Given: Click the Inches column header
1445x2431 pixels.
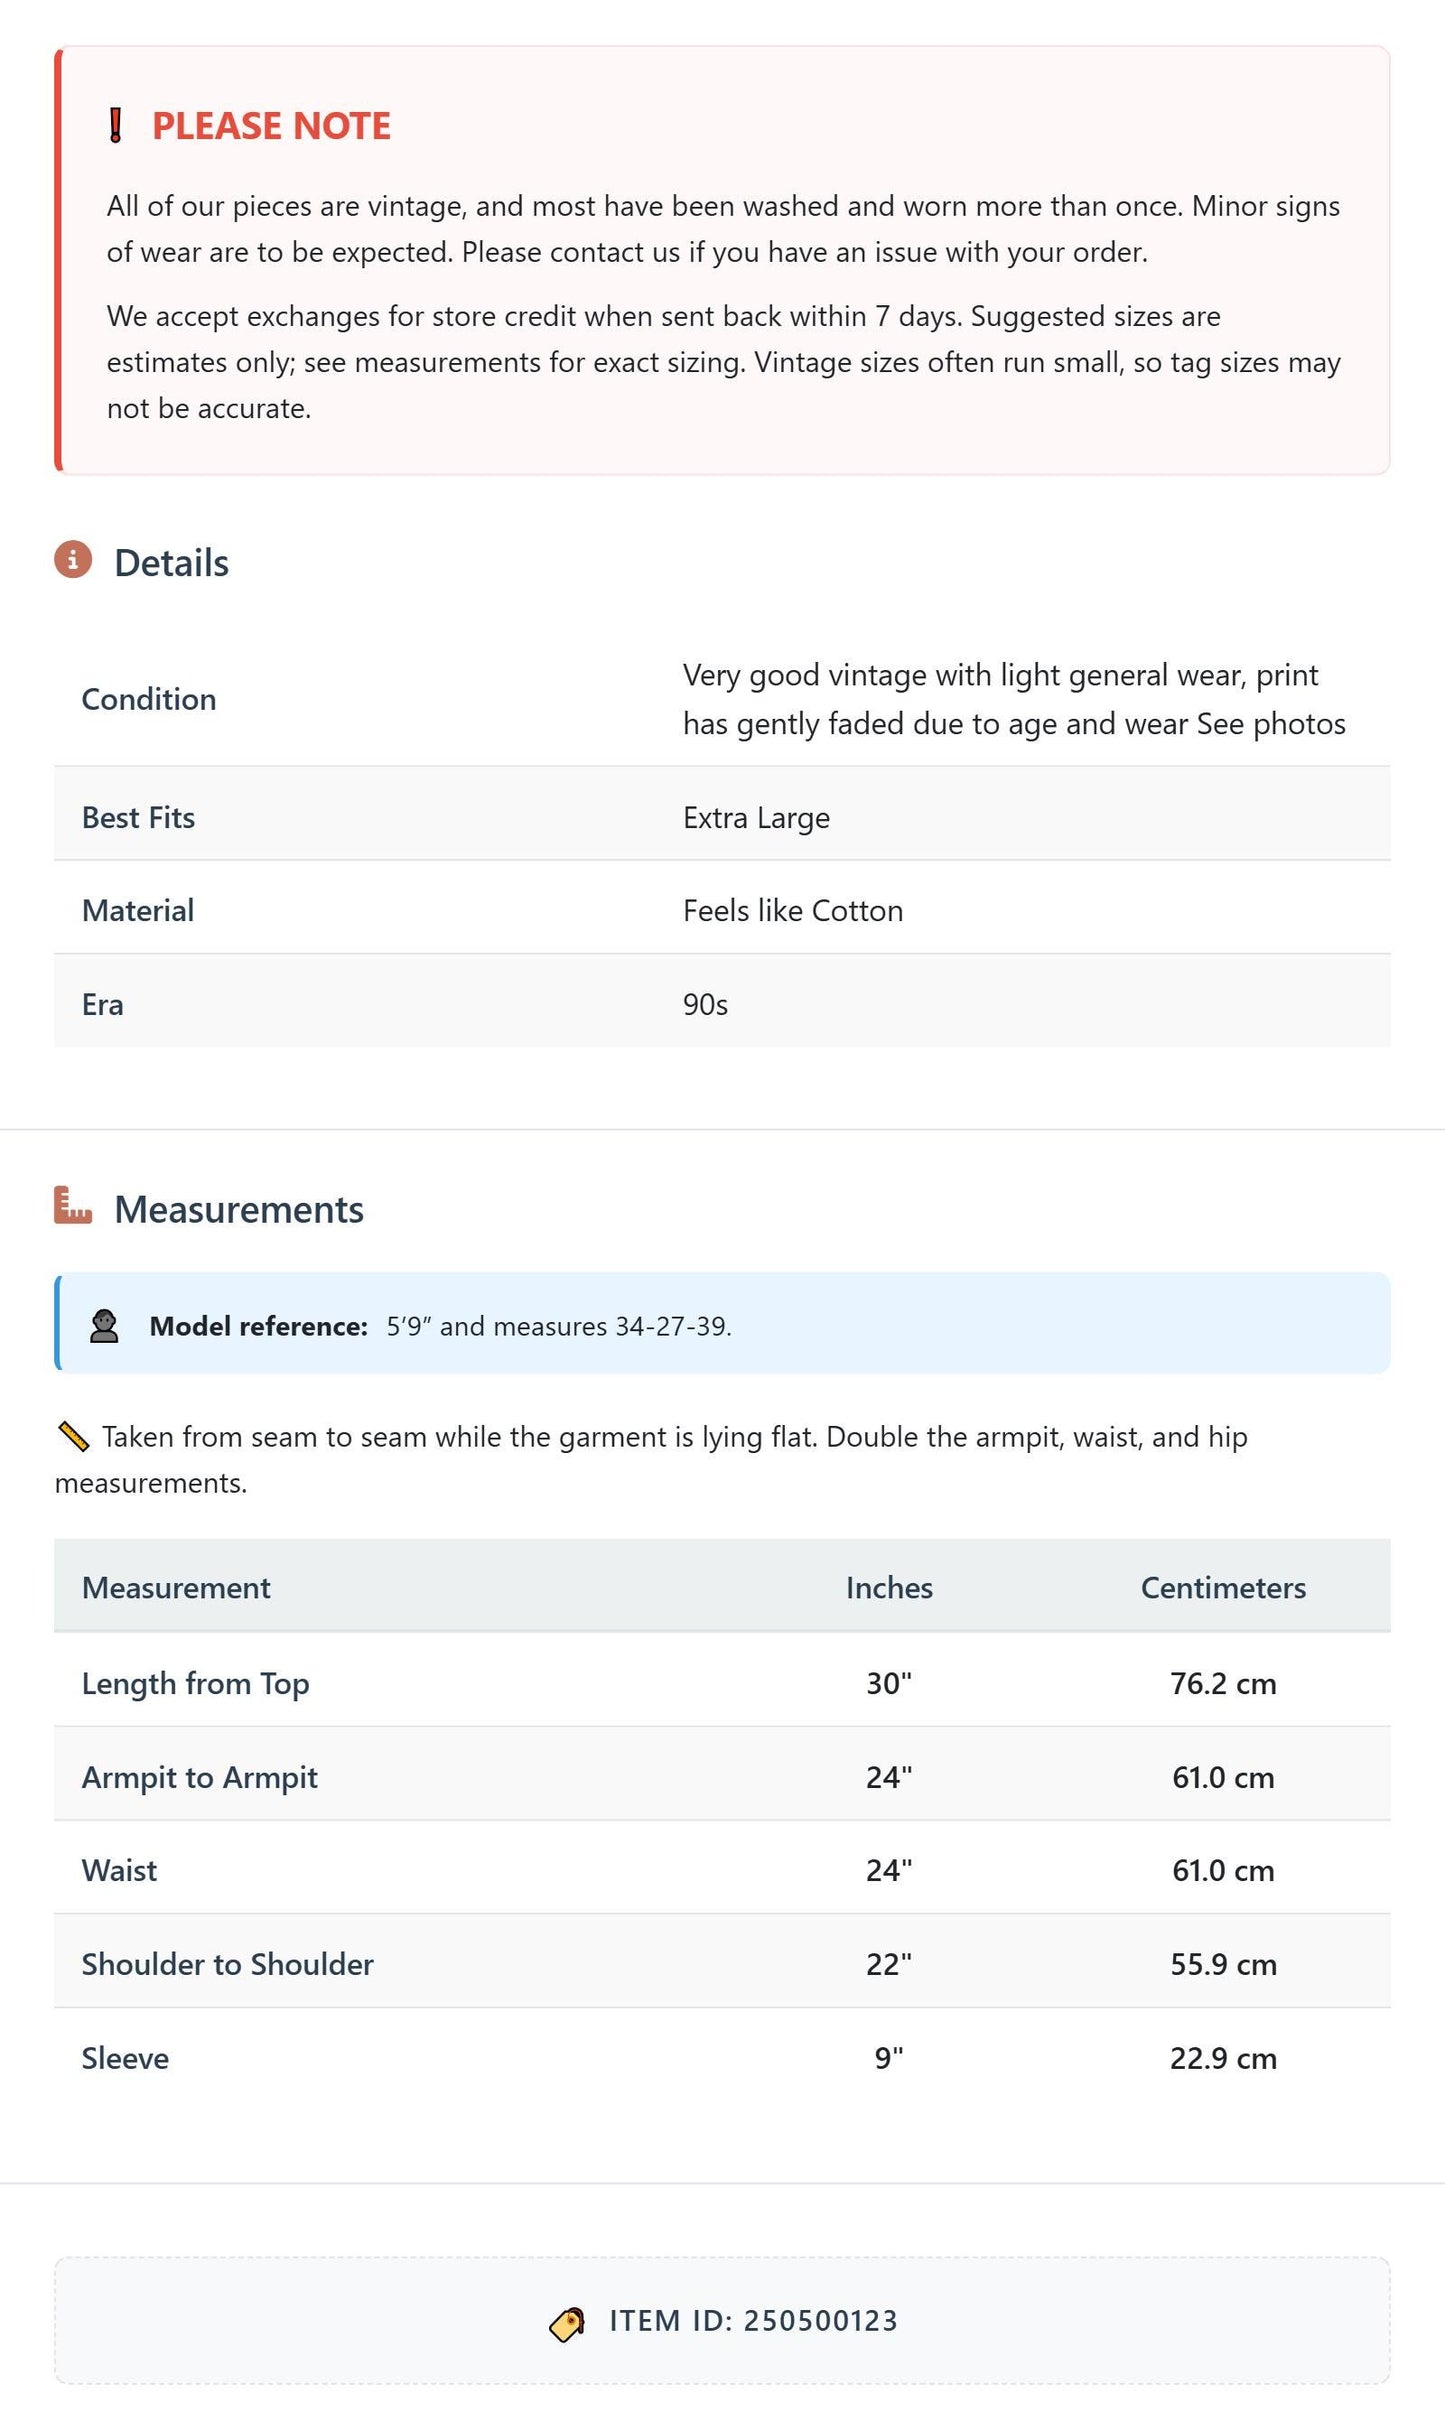Looking at the screenshot, I should [889, 1588].
